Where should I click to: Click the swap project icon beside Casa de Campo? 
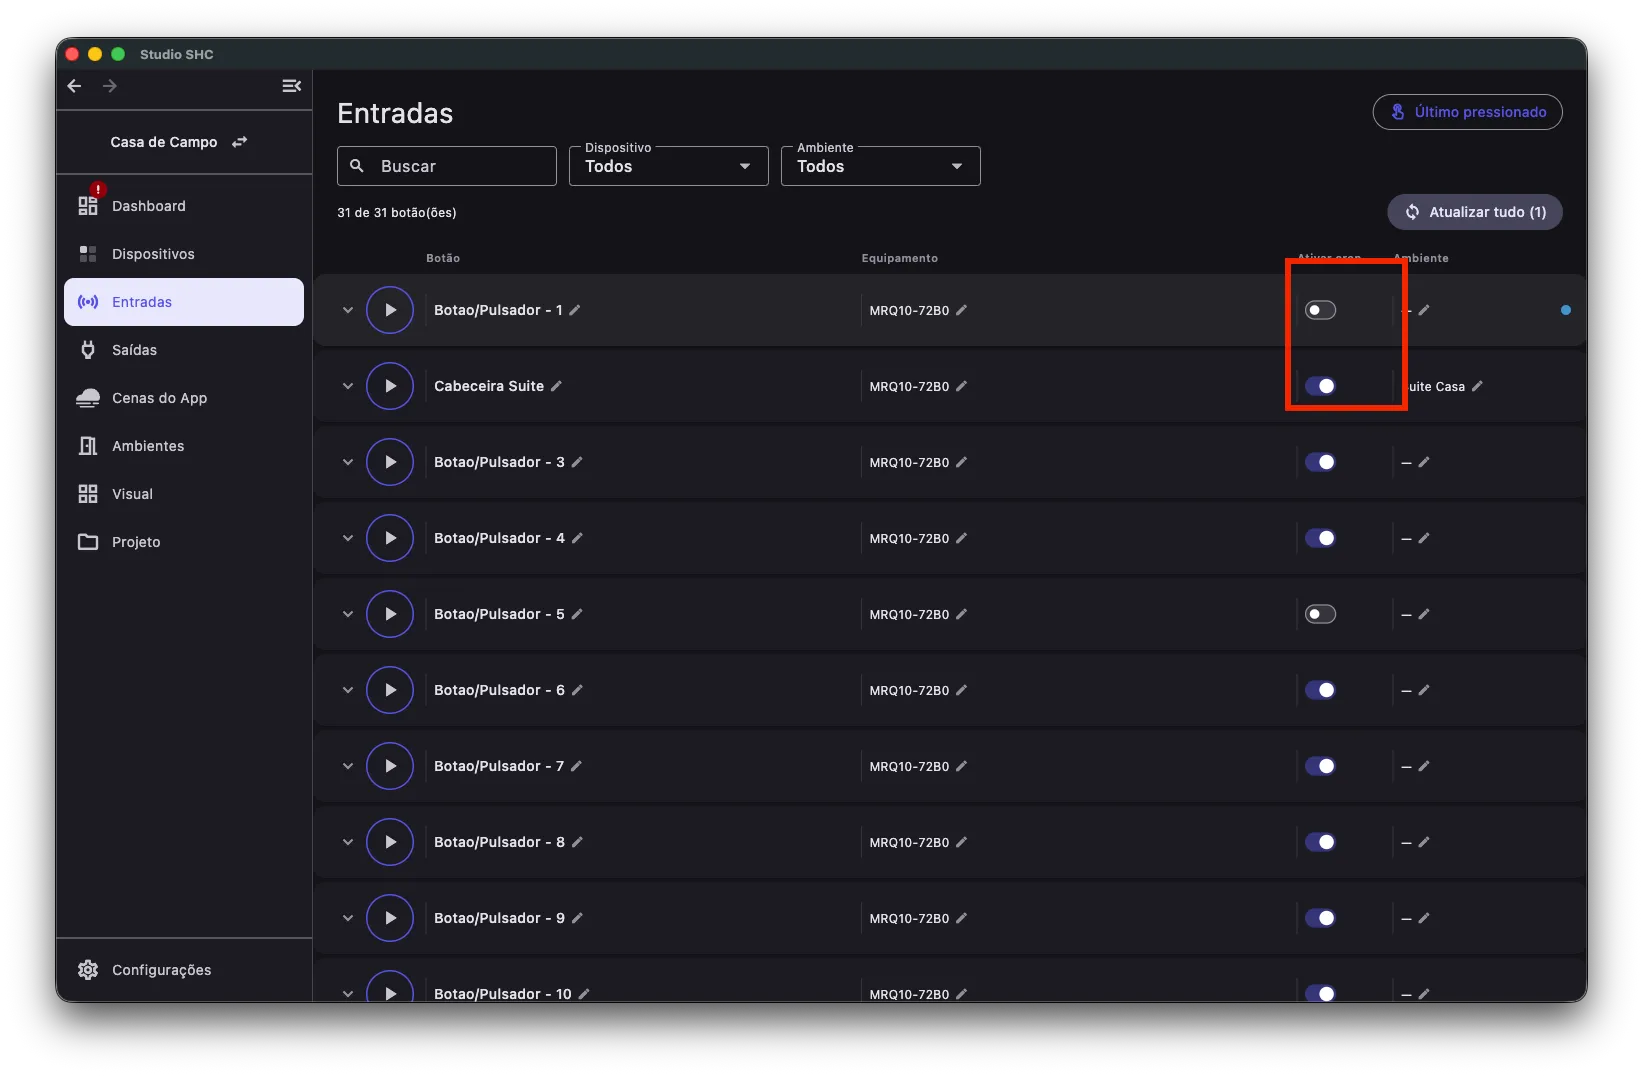click(x=239, y=142)
